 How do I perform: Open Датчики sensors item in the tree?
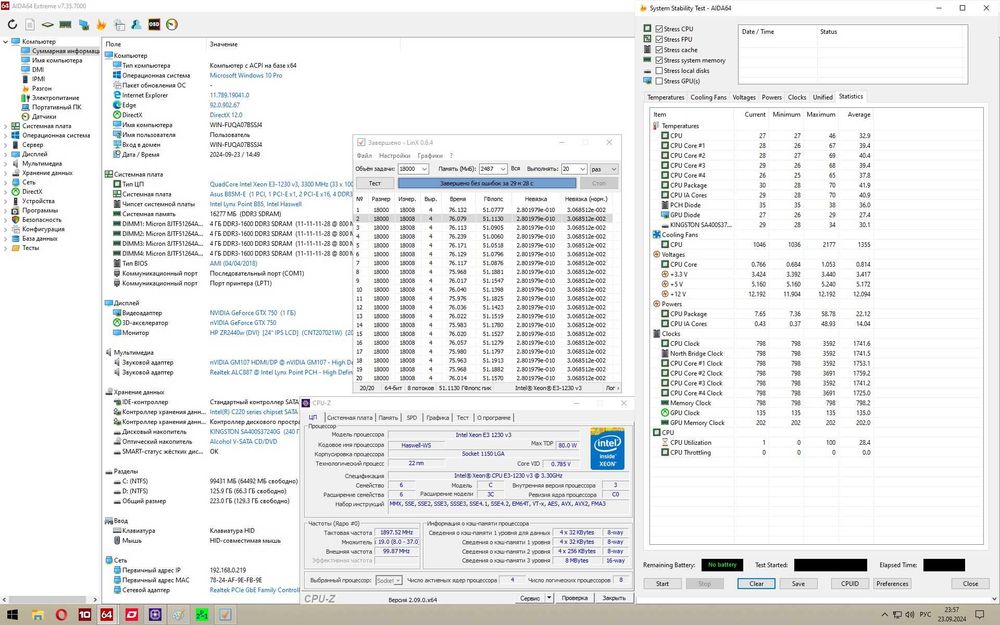[x=44, y=117]
